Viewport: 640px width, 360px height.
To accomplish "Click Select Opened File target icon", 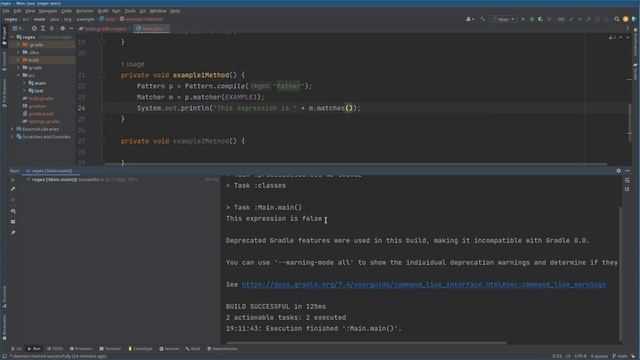I will [x=34, y=29].
